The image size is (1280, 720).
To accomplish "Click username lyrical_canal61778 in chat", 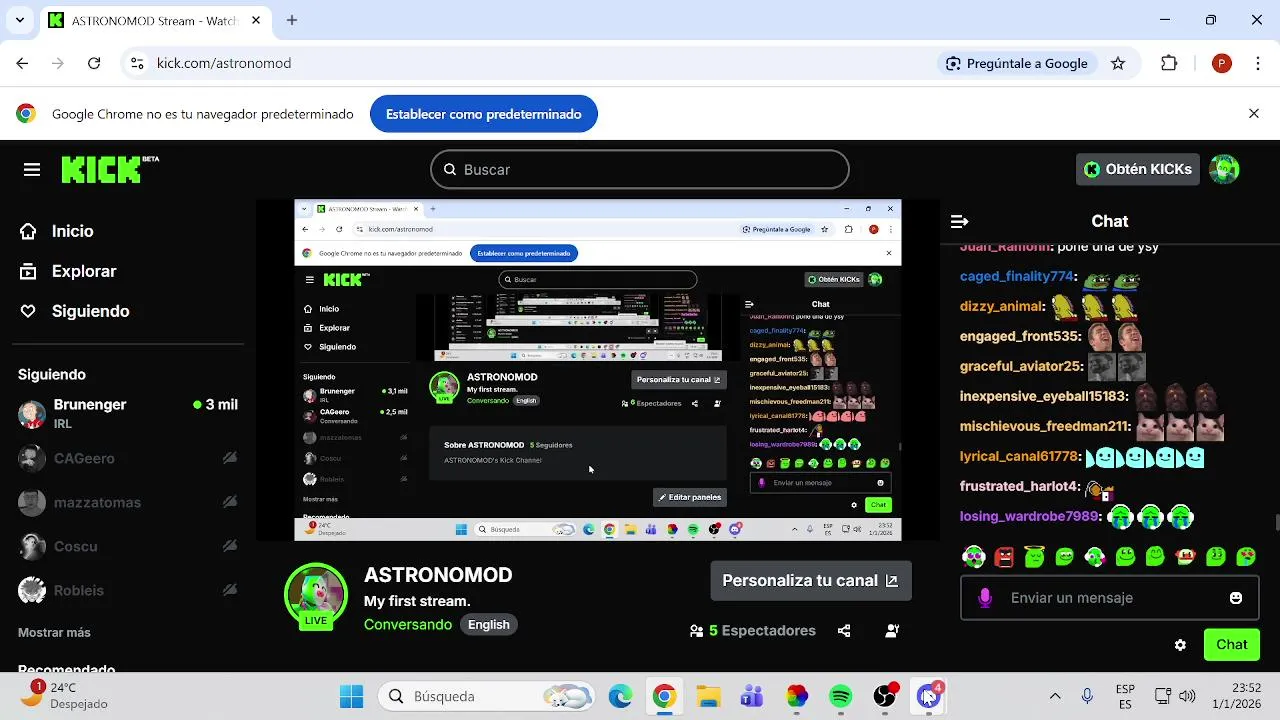I will [1020, 456].
